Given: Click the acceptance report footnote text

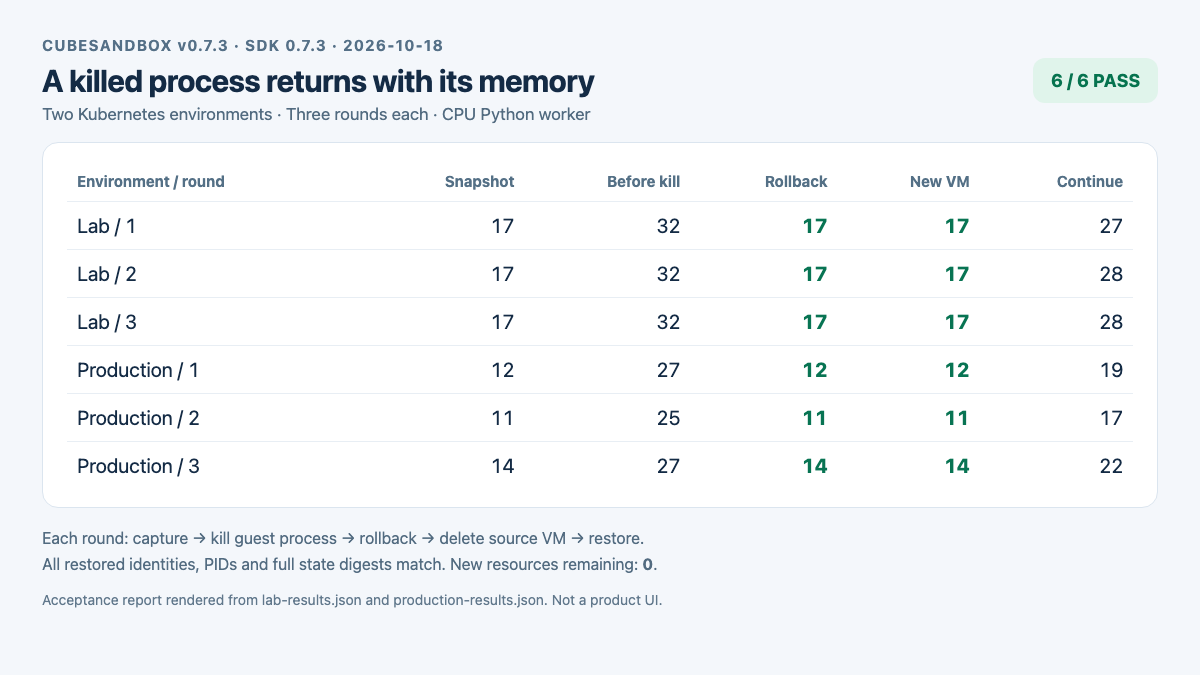Looking at the screenshot, I should click(366, 601).
